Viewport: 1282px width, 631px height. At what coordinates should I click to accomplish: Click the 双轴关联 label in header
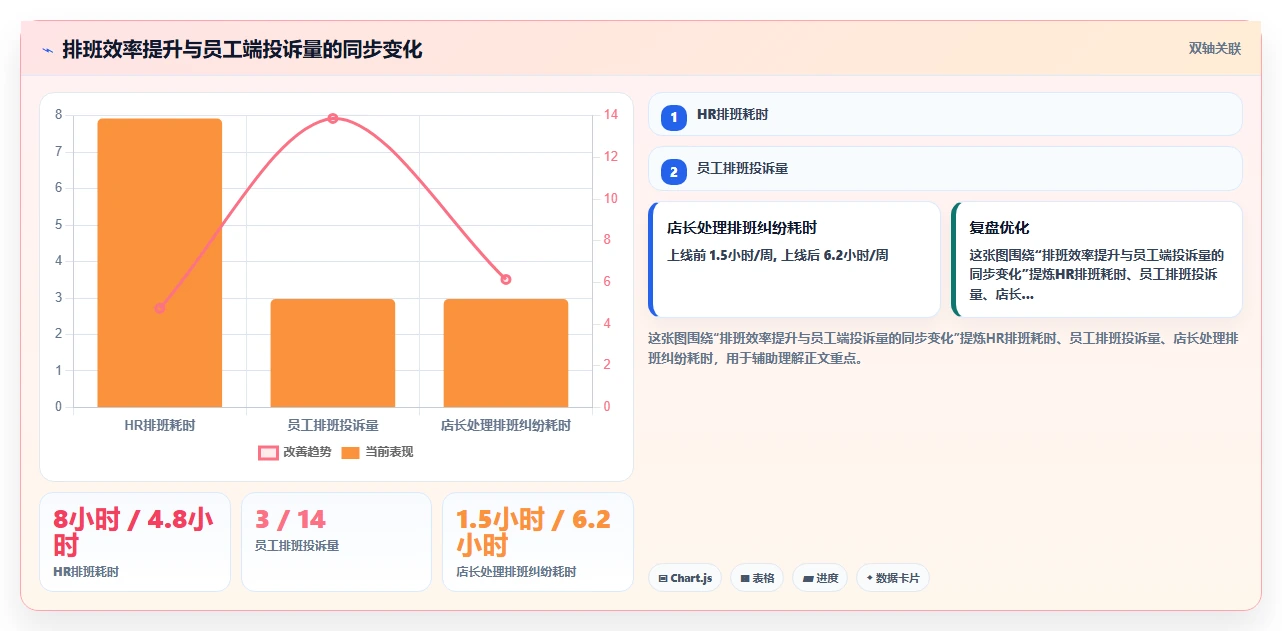click(x=1214, y=49)
